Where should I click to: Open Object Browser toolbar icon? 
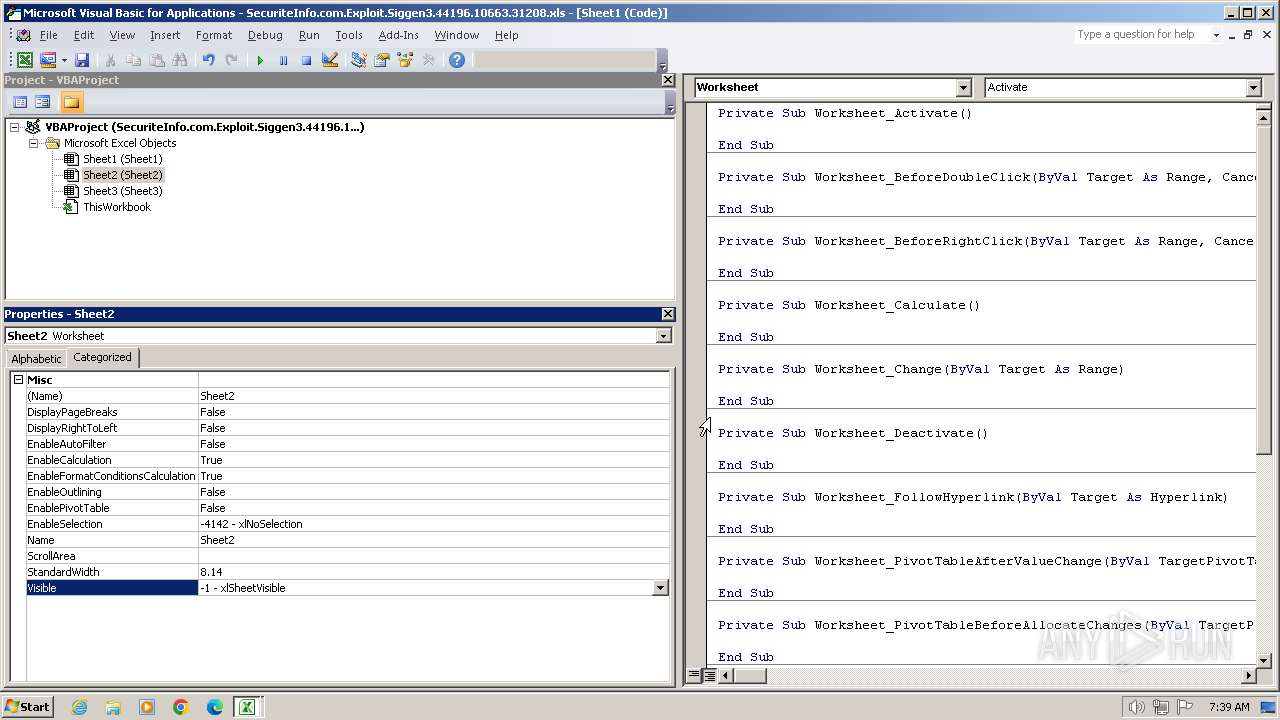pyautogui.click(x=405, y=61)
